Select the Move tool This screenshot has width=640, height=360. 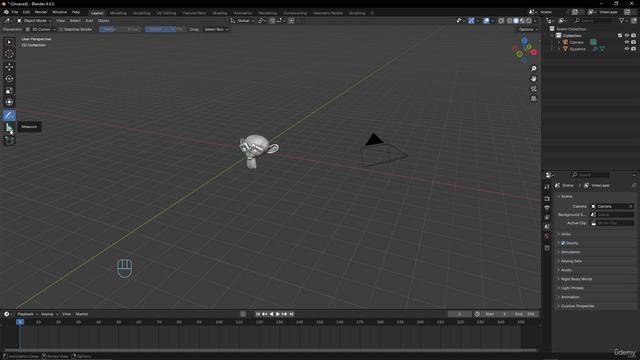click(x=9, y=67)
